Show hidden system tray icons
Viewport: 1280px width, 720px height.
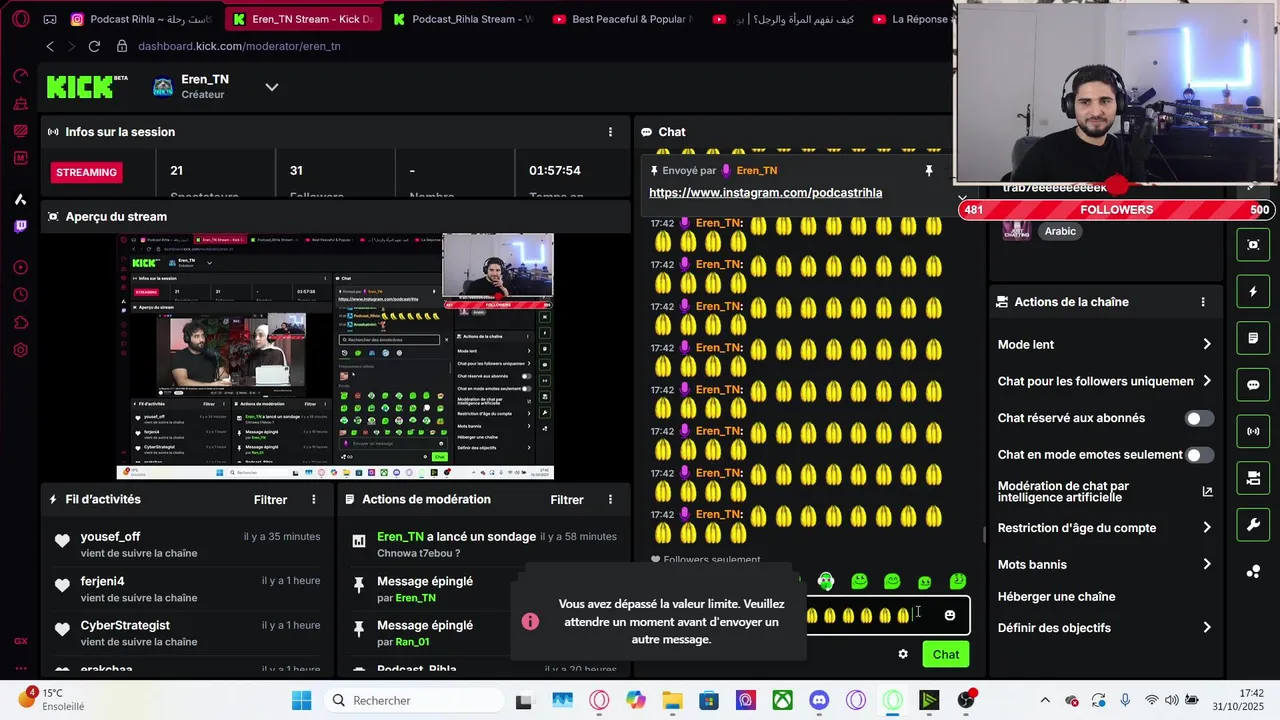1045,700
